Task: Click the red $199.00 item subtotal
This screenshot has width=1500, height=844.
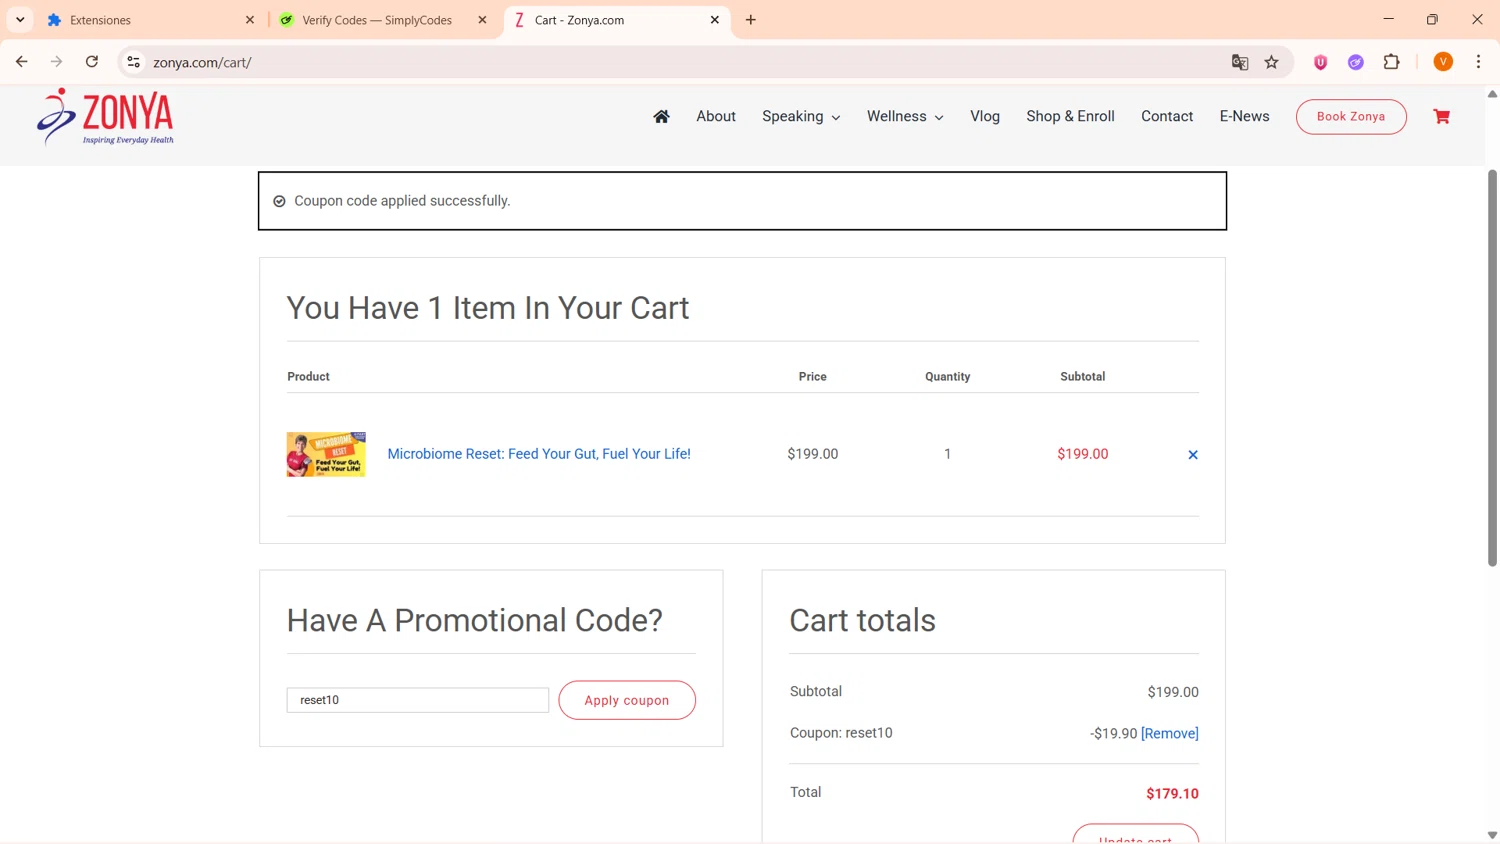Action: click(x=1082, y=454)
